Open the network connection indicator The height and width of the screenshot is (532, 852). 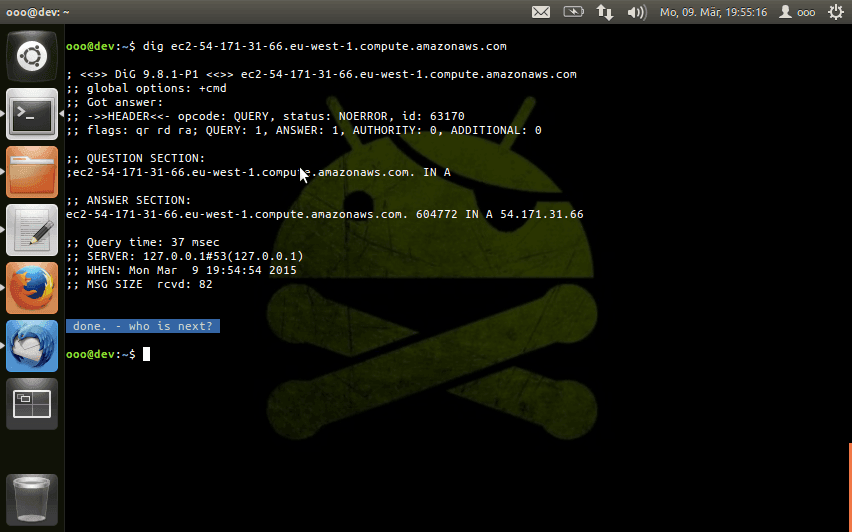pyautogui.click(x=605, y=12)
